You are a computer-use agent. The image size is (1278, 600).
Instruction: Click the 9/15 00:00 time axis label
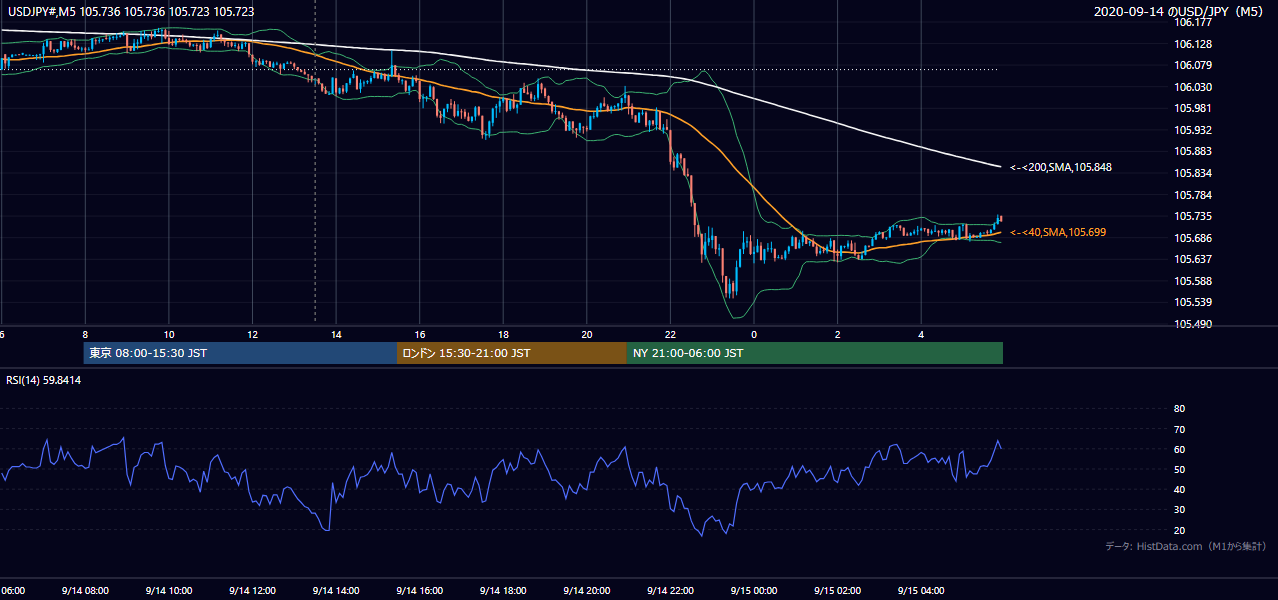coord(754,590)
